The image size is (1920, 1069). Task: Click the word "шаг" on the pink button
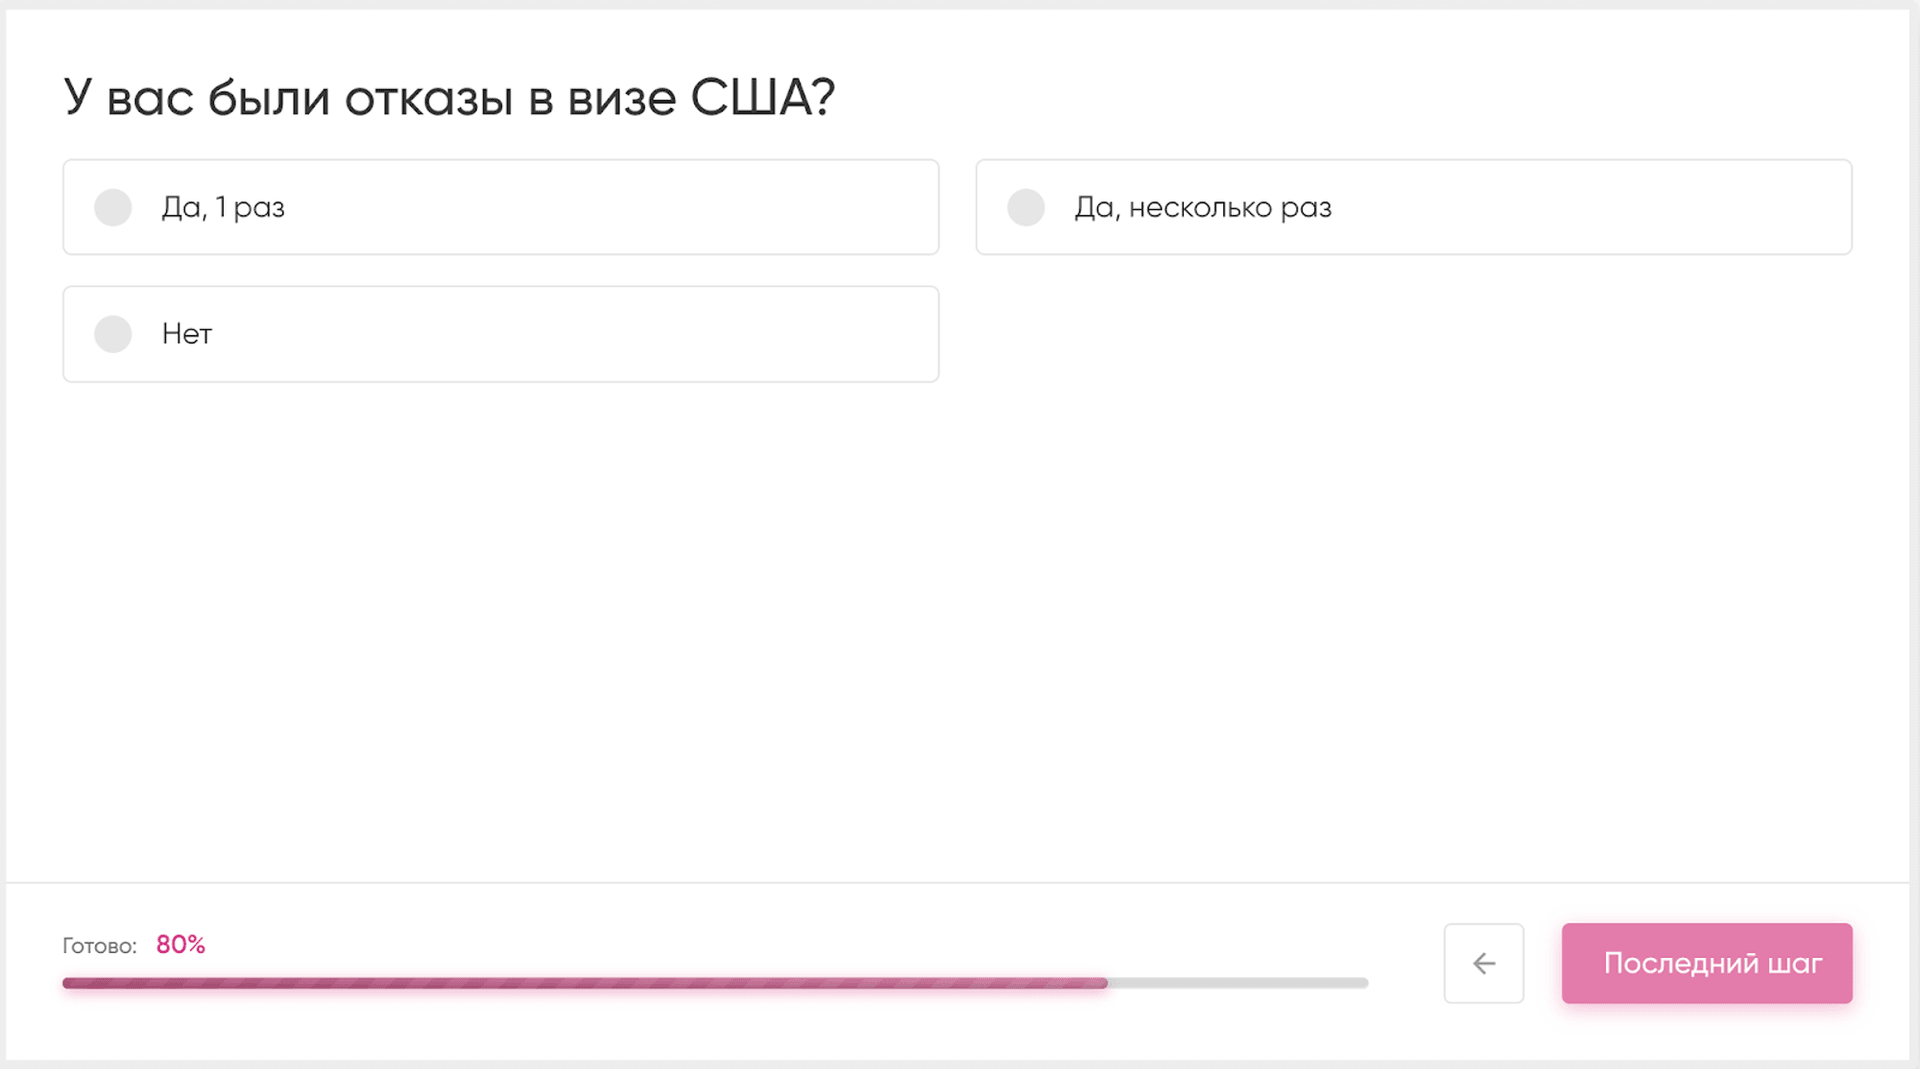coord(1795,963)
